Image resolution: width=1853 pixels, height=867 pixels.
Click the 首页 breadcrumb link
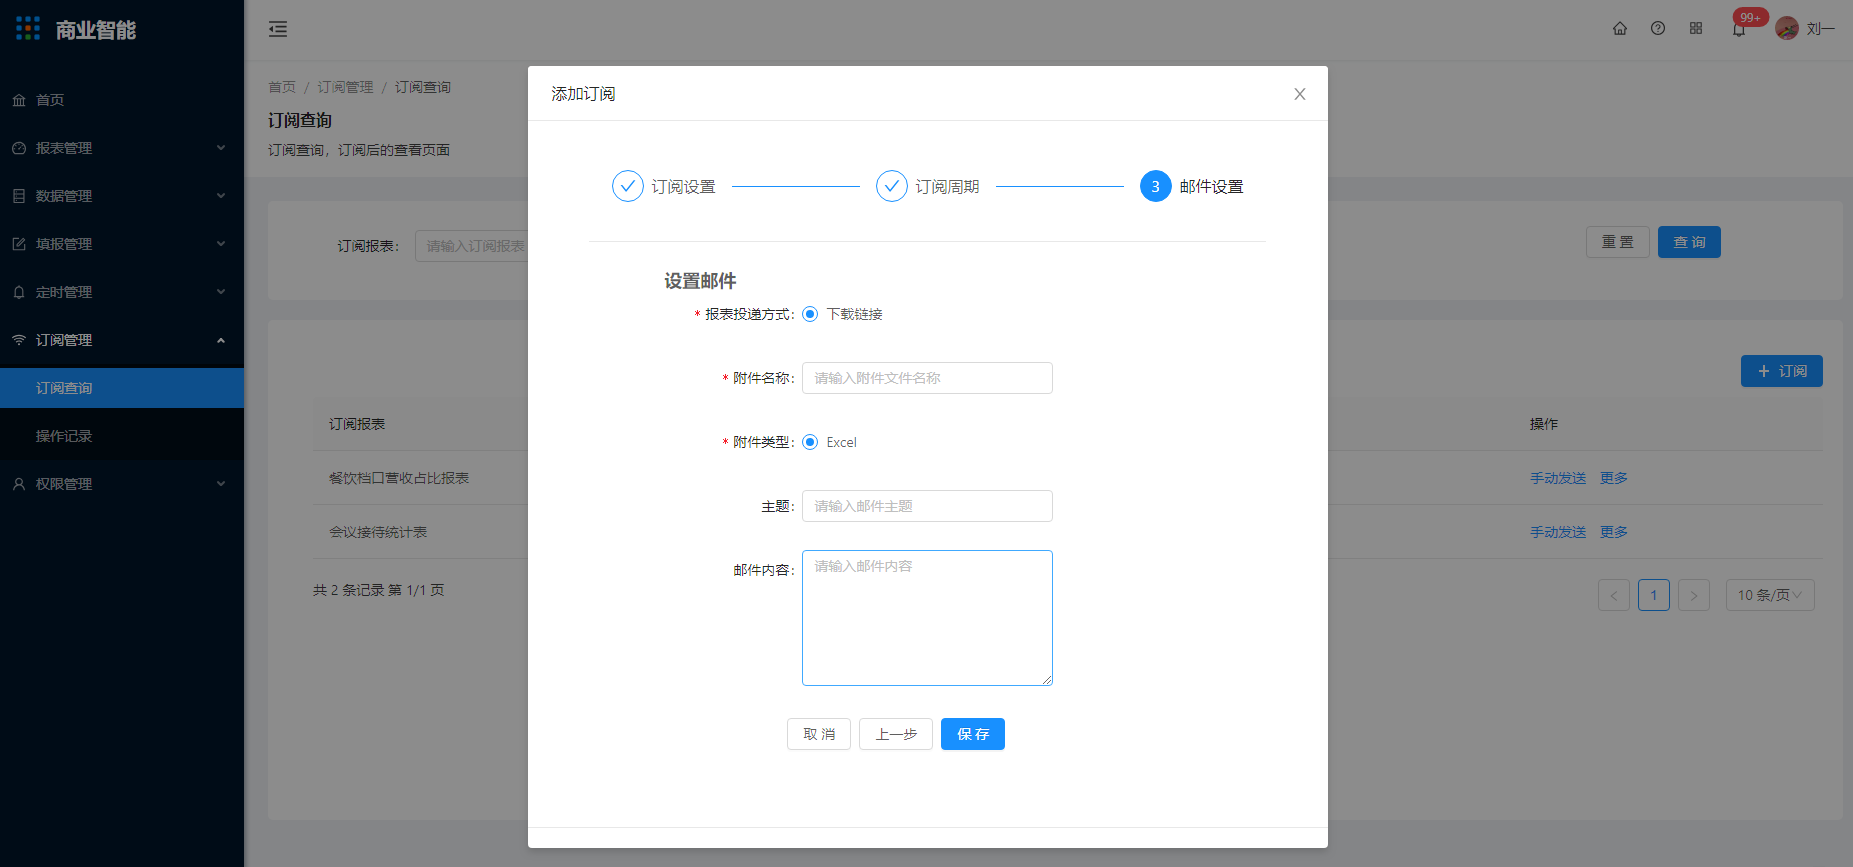[x=282, y=87]
